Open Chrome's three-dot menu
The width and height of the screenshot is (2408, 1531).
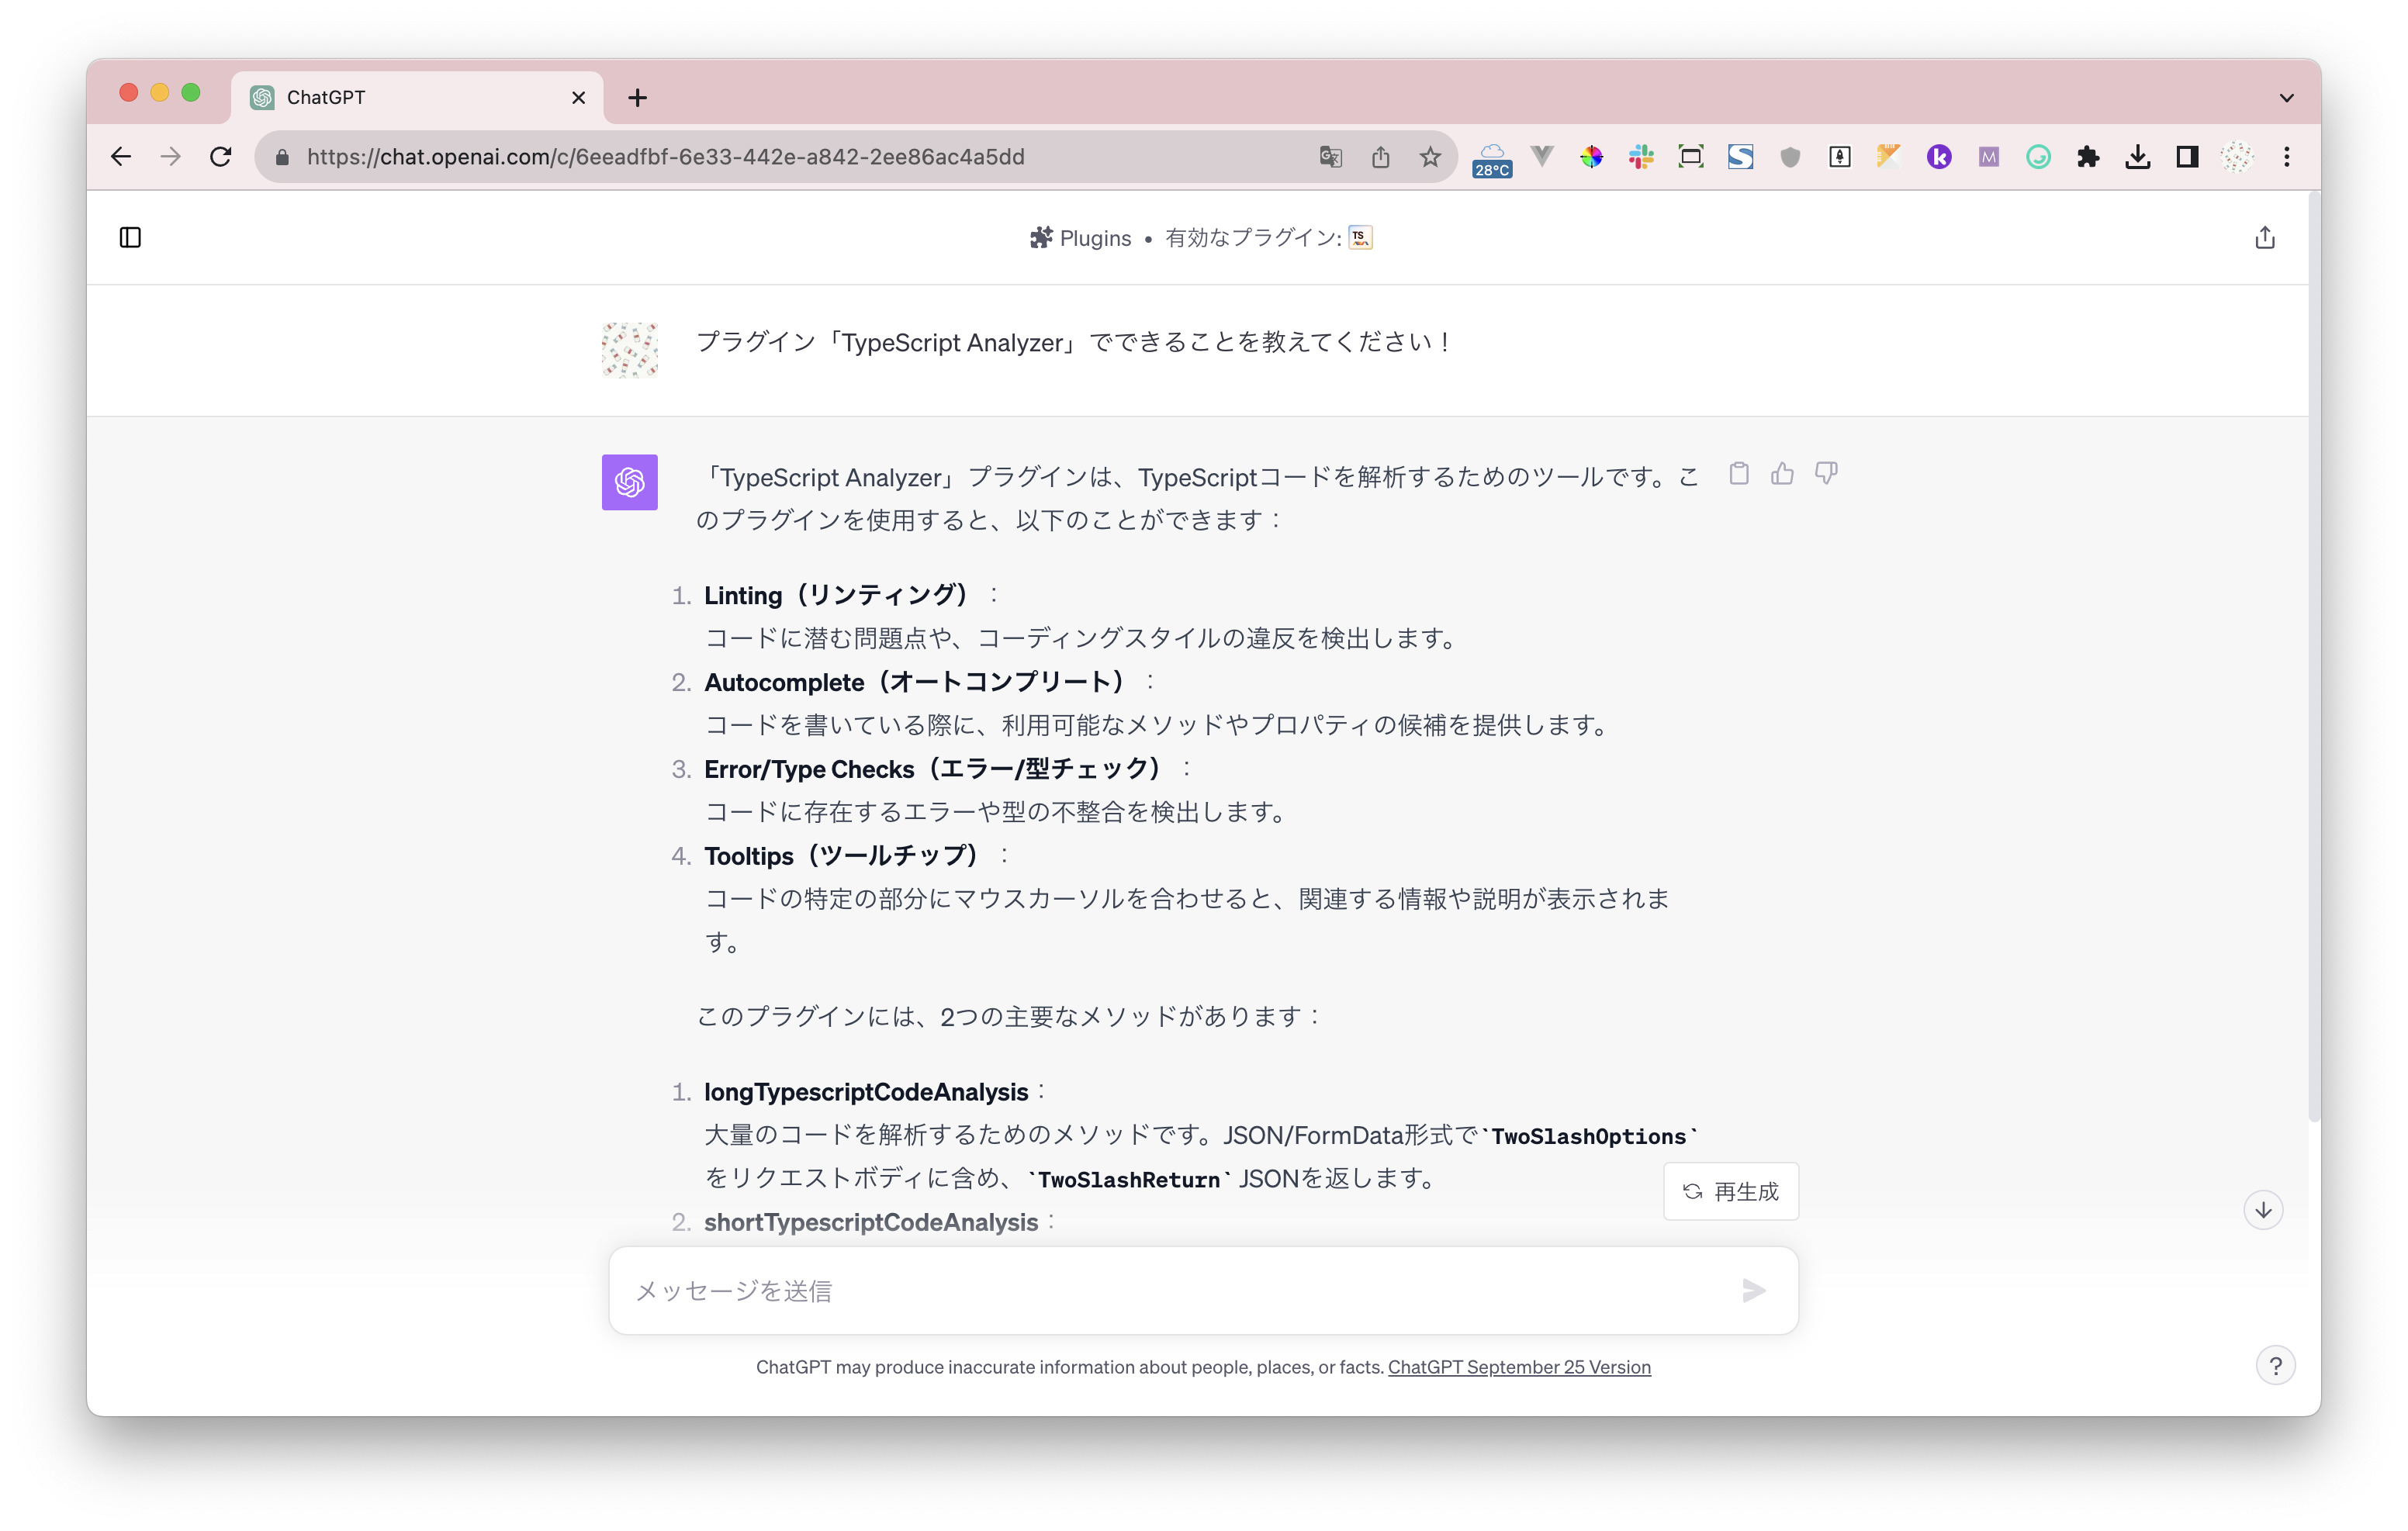click(x=2287, y=157)
